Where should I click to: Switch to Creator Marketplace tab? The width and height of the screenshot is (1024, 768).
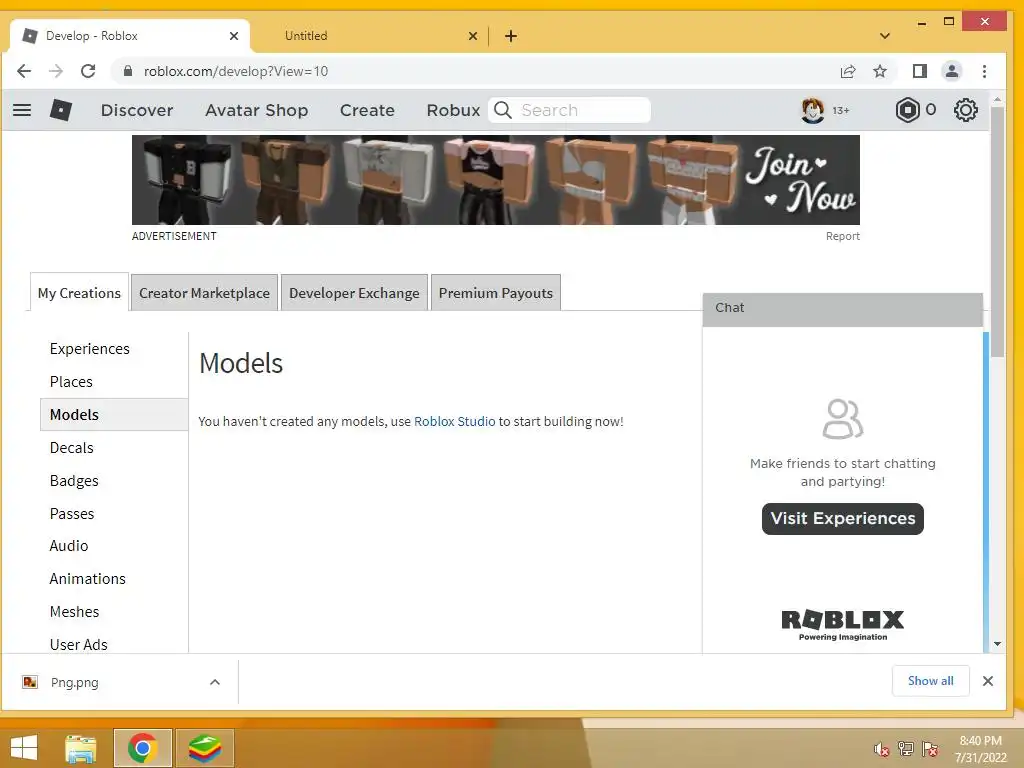(204, 293)
